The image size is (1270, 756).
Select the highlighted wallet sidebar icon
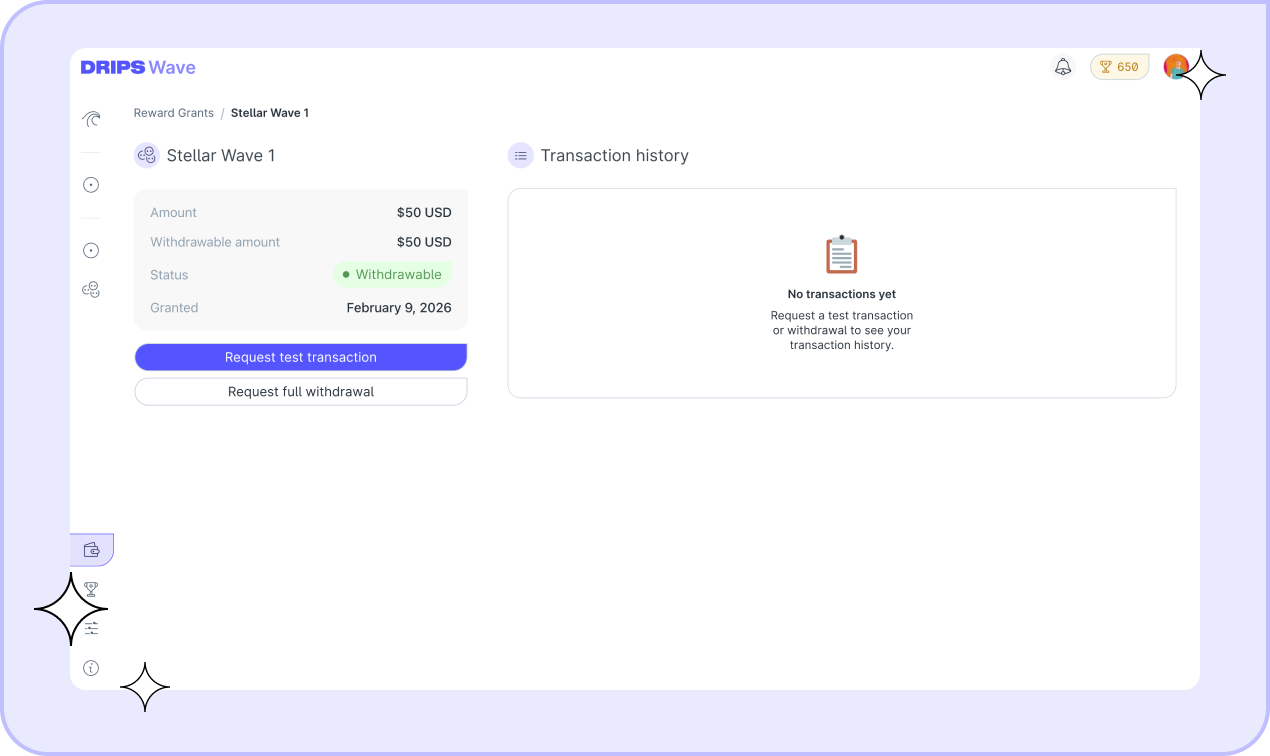pyautogui.click(x=92, y=549)
